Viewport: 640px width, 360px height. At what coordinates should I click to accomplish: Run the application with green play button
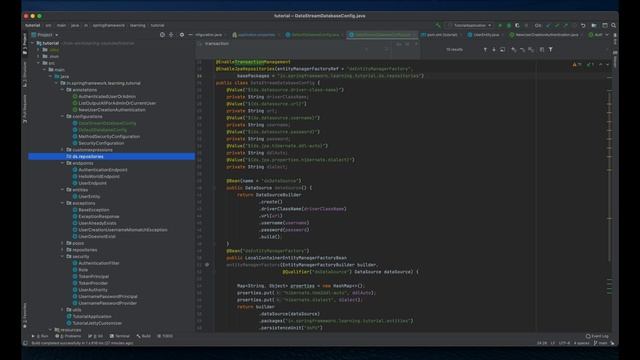(x=500, y=25)
